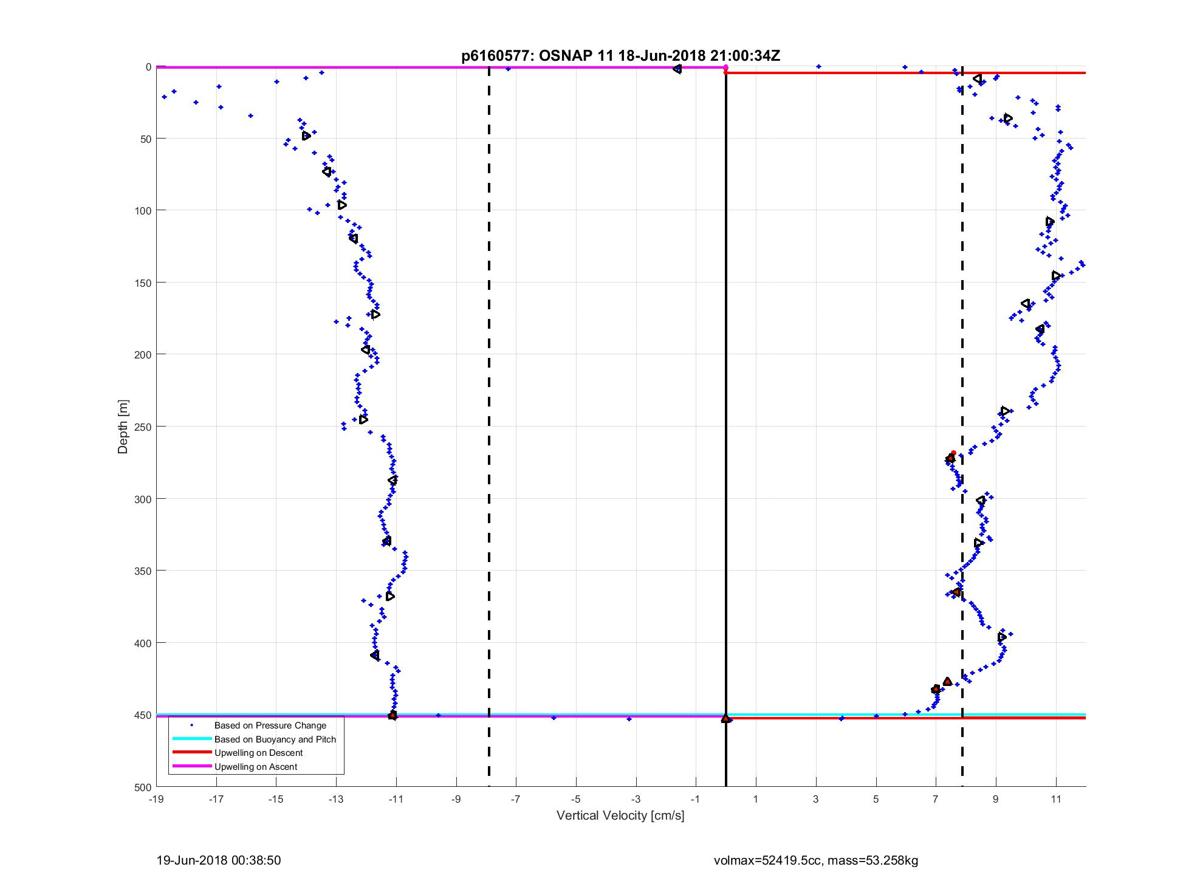The image size is (1200, 885).
Task: Select the 'Depth [m]' y-axis label
Action: tap(123, 427)
